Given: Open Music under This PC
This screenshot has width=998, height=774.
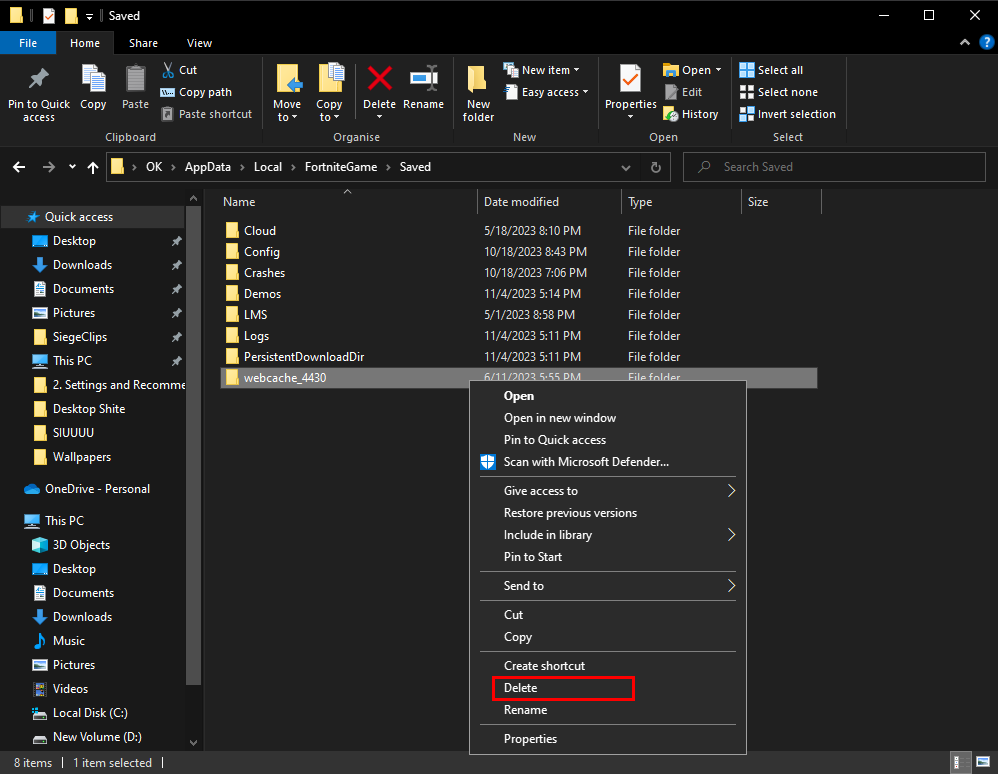Looking at the screenshot, I should click(69, 641).
